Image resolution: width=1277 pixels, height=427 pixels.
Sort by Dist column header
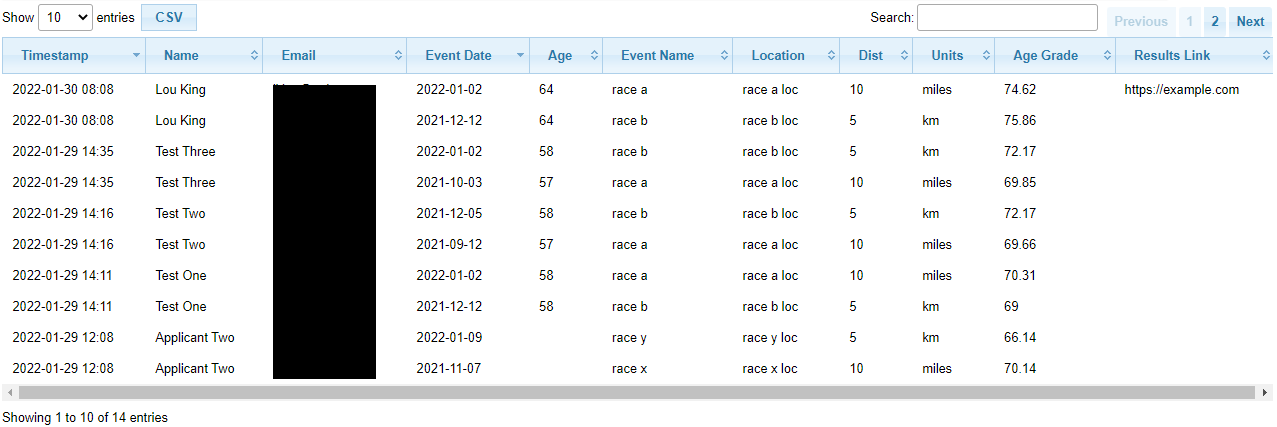point(877,56)
